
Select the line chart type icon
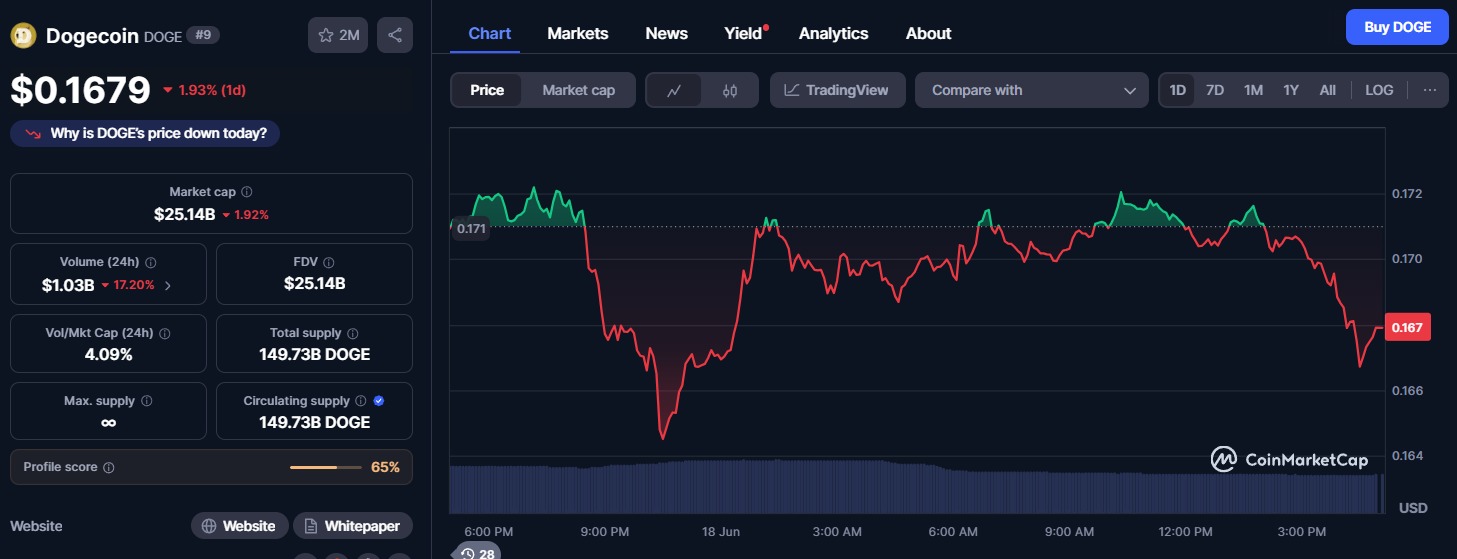tap(674, 90)
